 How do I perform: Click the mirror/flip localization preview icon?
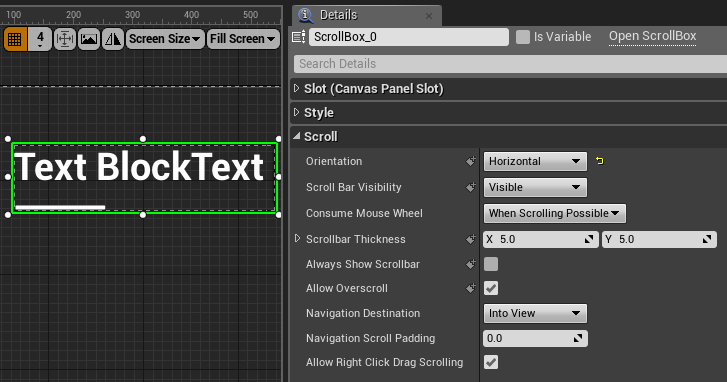pos(113,39)
